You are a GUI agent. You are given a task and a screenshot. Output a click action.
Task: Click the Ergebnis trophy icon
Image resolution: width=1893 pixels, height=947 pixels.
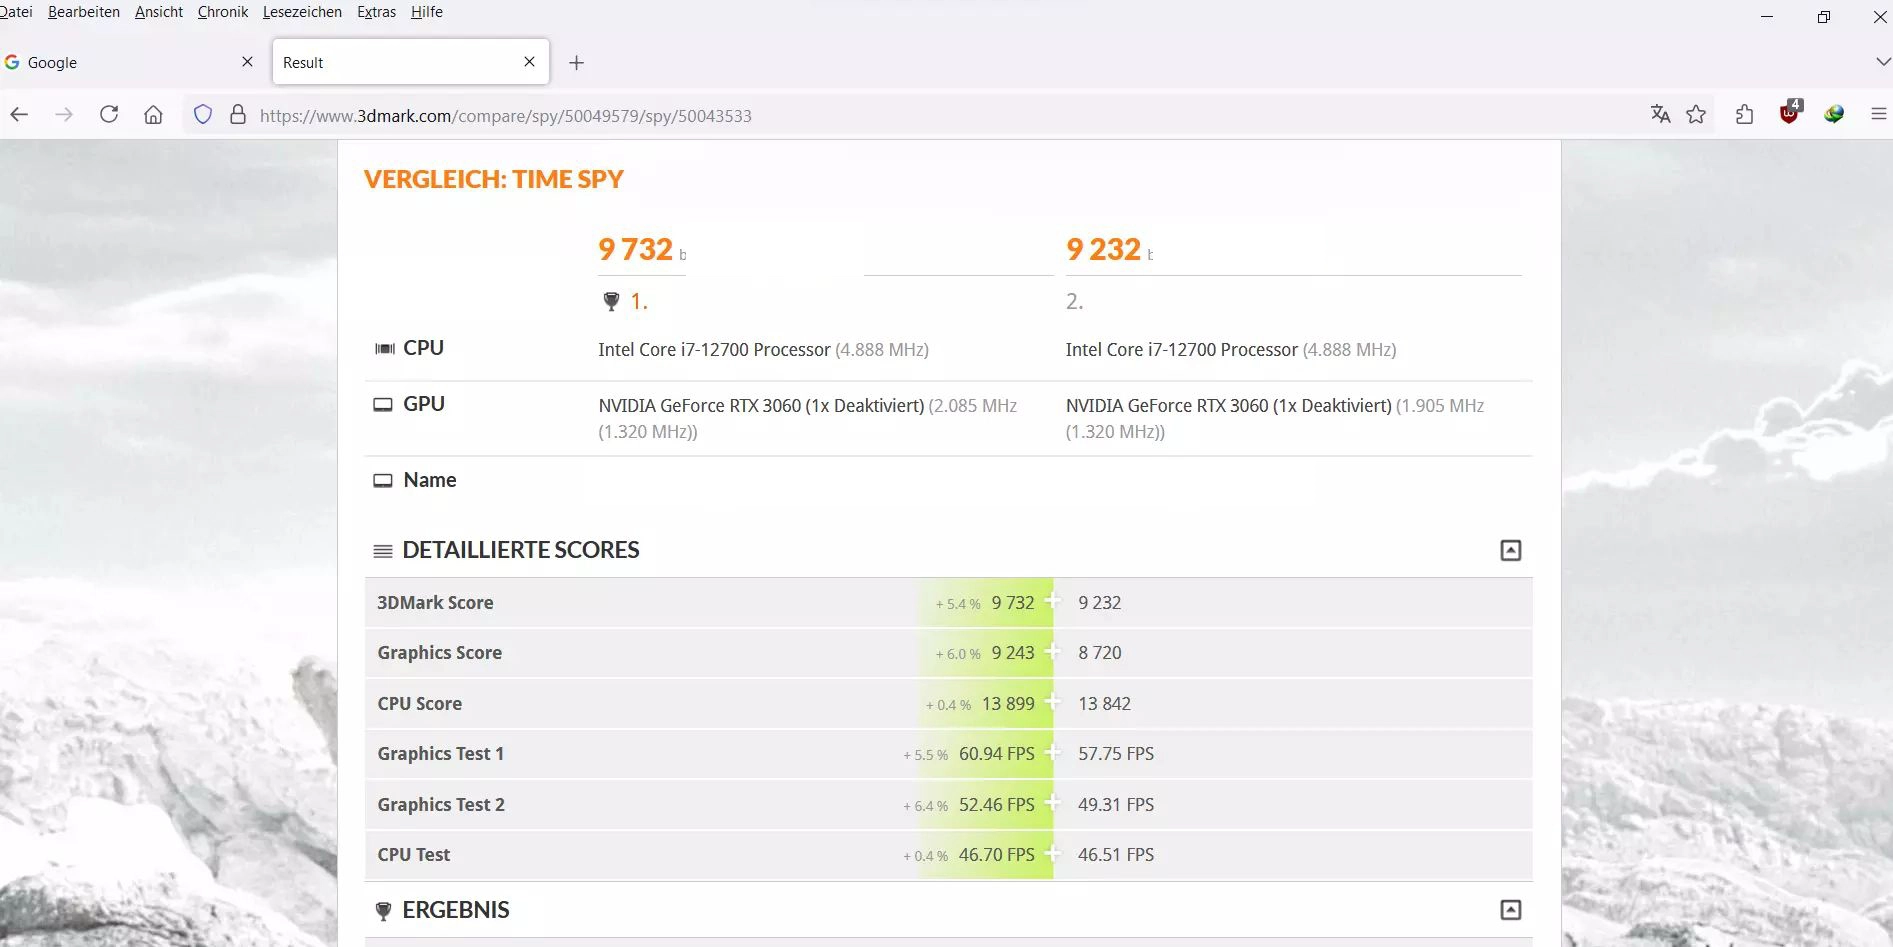coord(383,911)
